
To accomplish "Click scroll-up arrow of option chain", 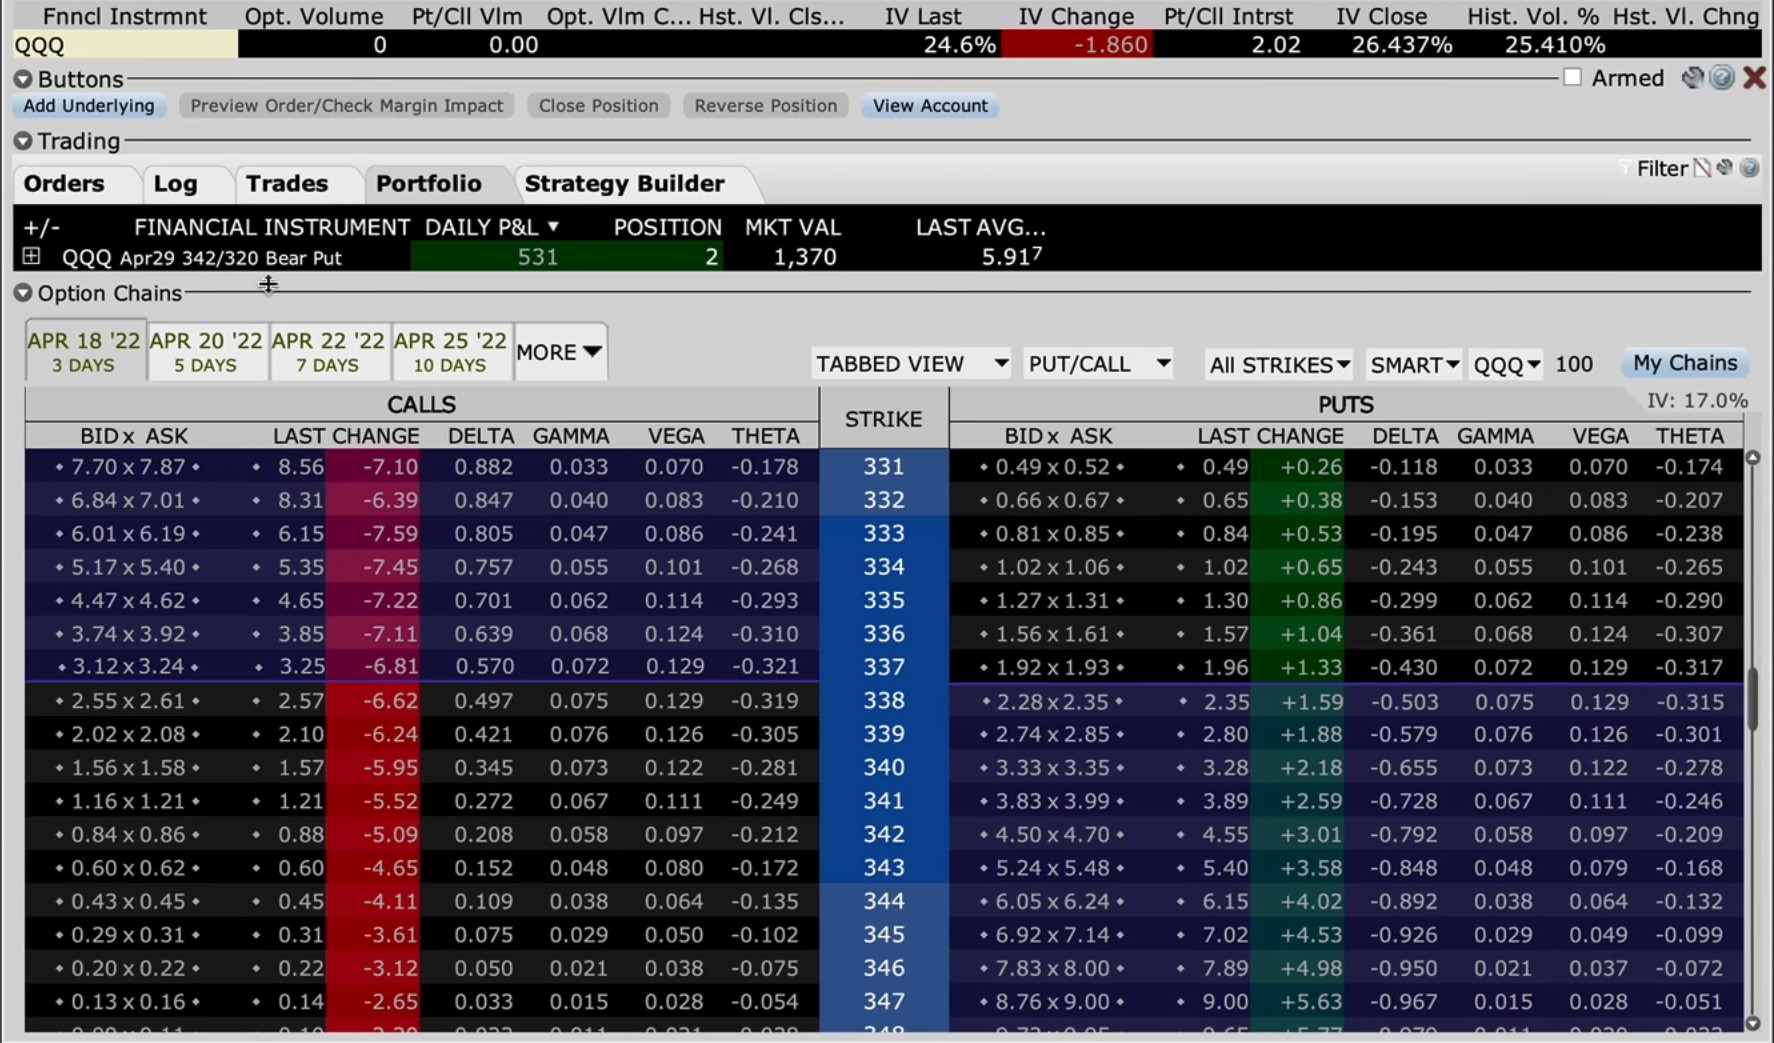I will pyautogui.click(x=1752, y=458).
